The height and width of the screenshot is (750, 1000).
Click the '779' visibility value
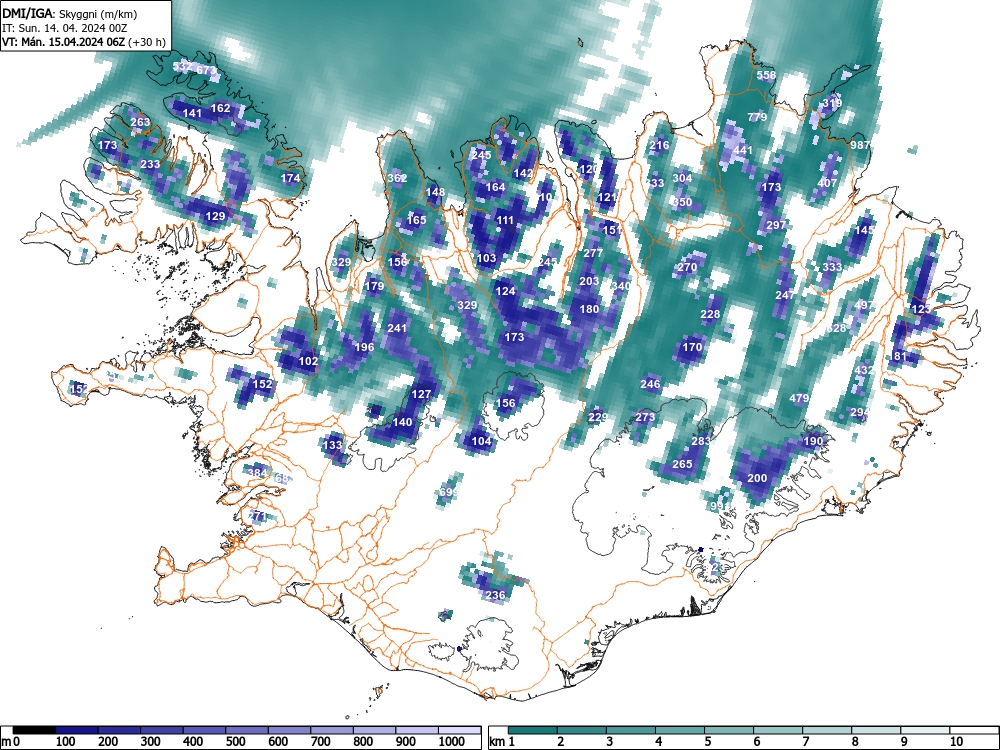coord(757,117)
